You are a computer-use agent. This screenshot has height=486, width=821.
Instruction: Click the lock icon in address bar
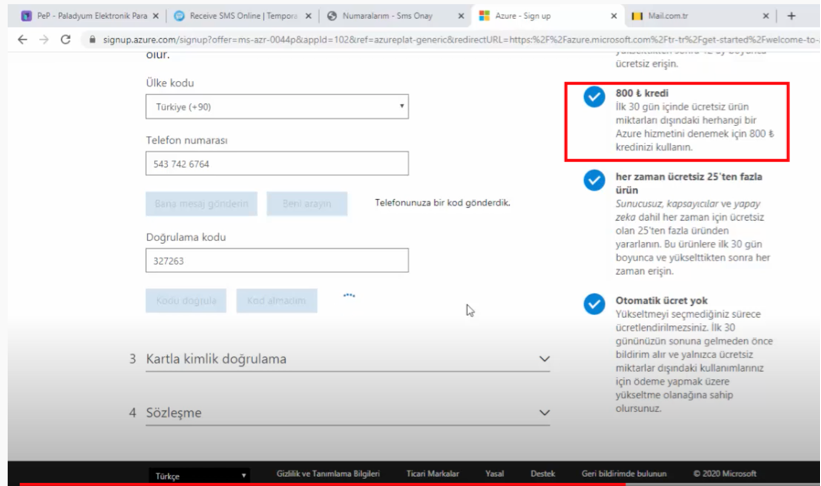point(92,39)
